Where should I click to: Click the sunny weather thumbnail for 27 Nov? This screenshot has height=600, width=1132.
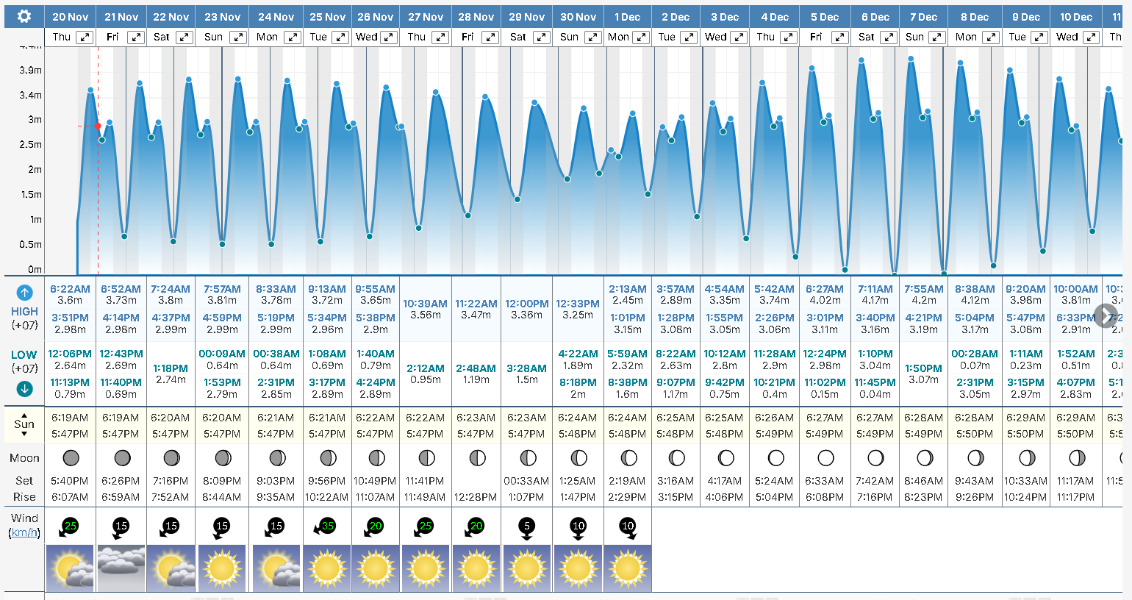click(425, 568)
